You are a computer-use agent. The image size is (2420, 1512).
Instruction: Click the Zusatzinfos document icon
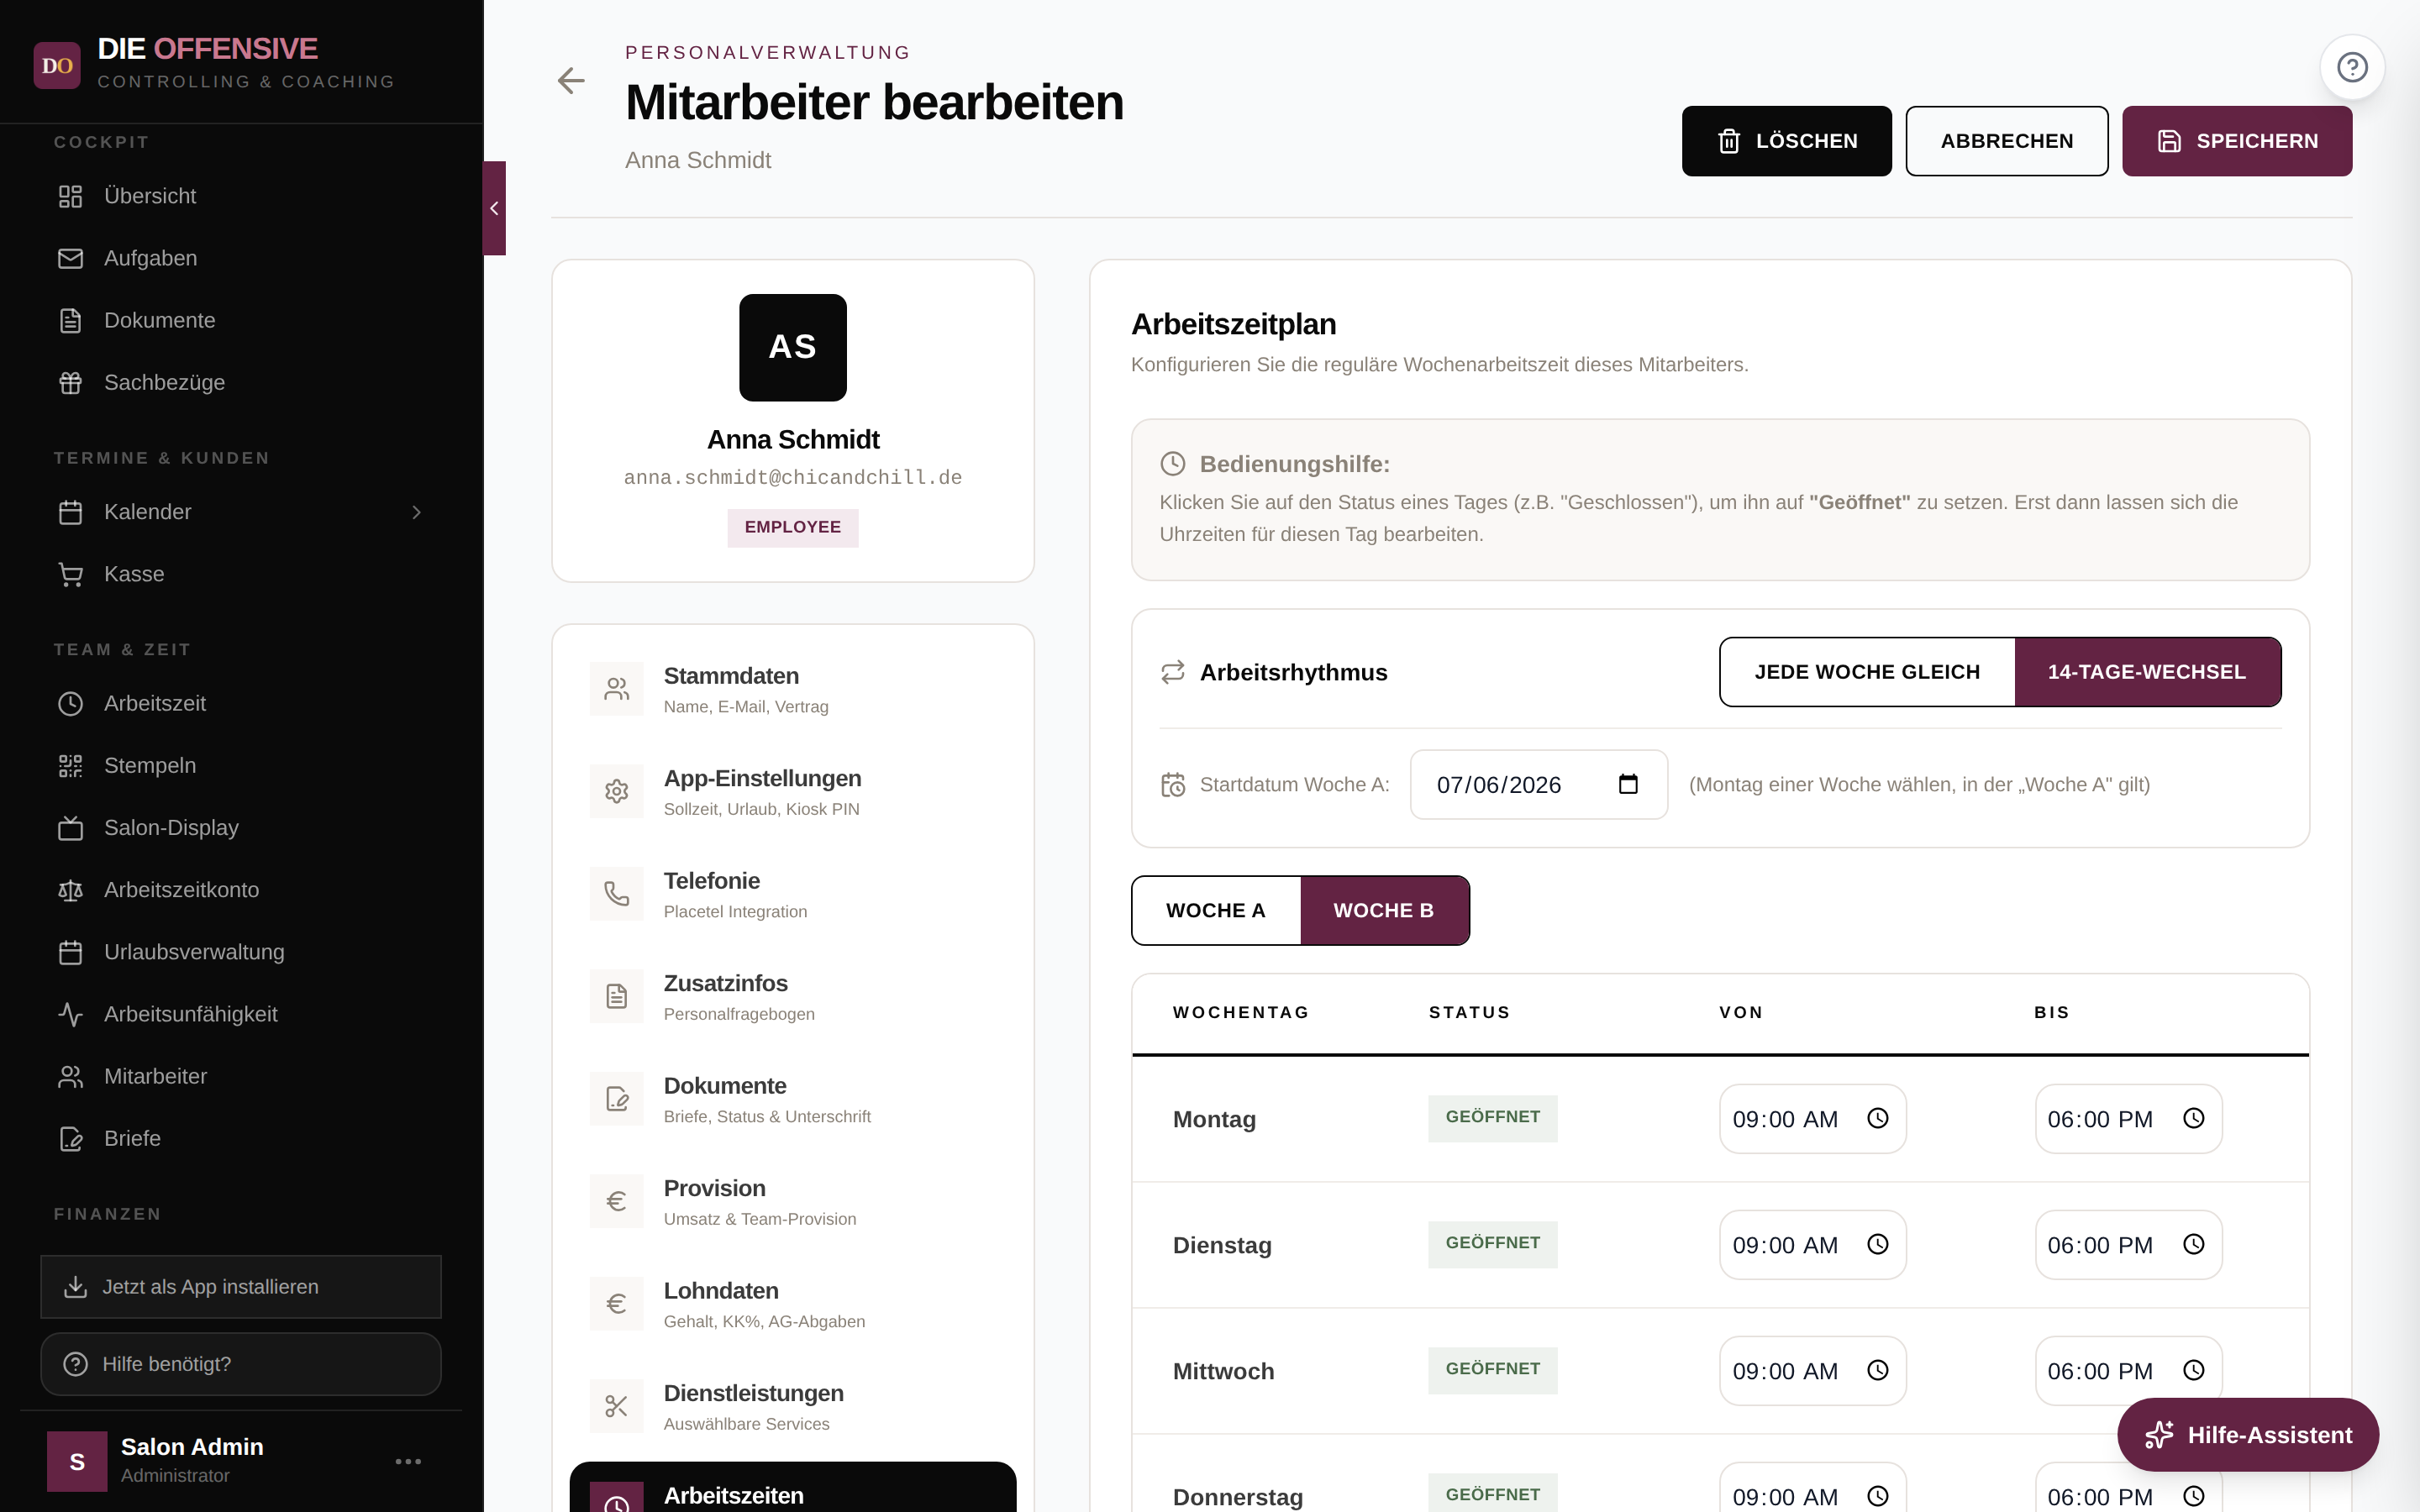coord(616,996)
